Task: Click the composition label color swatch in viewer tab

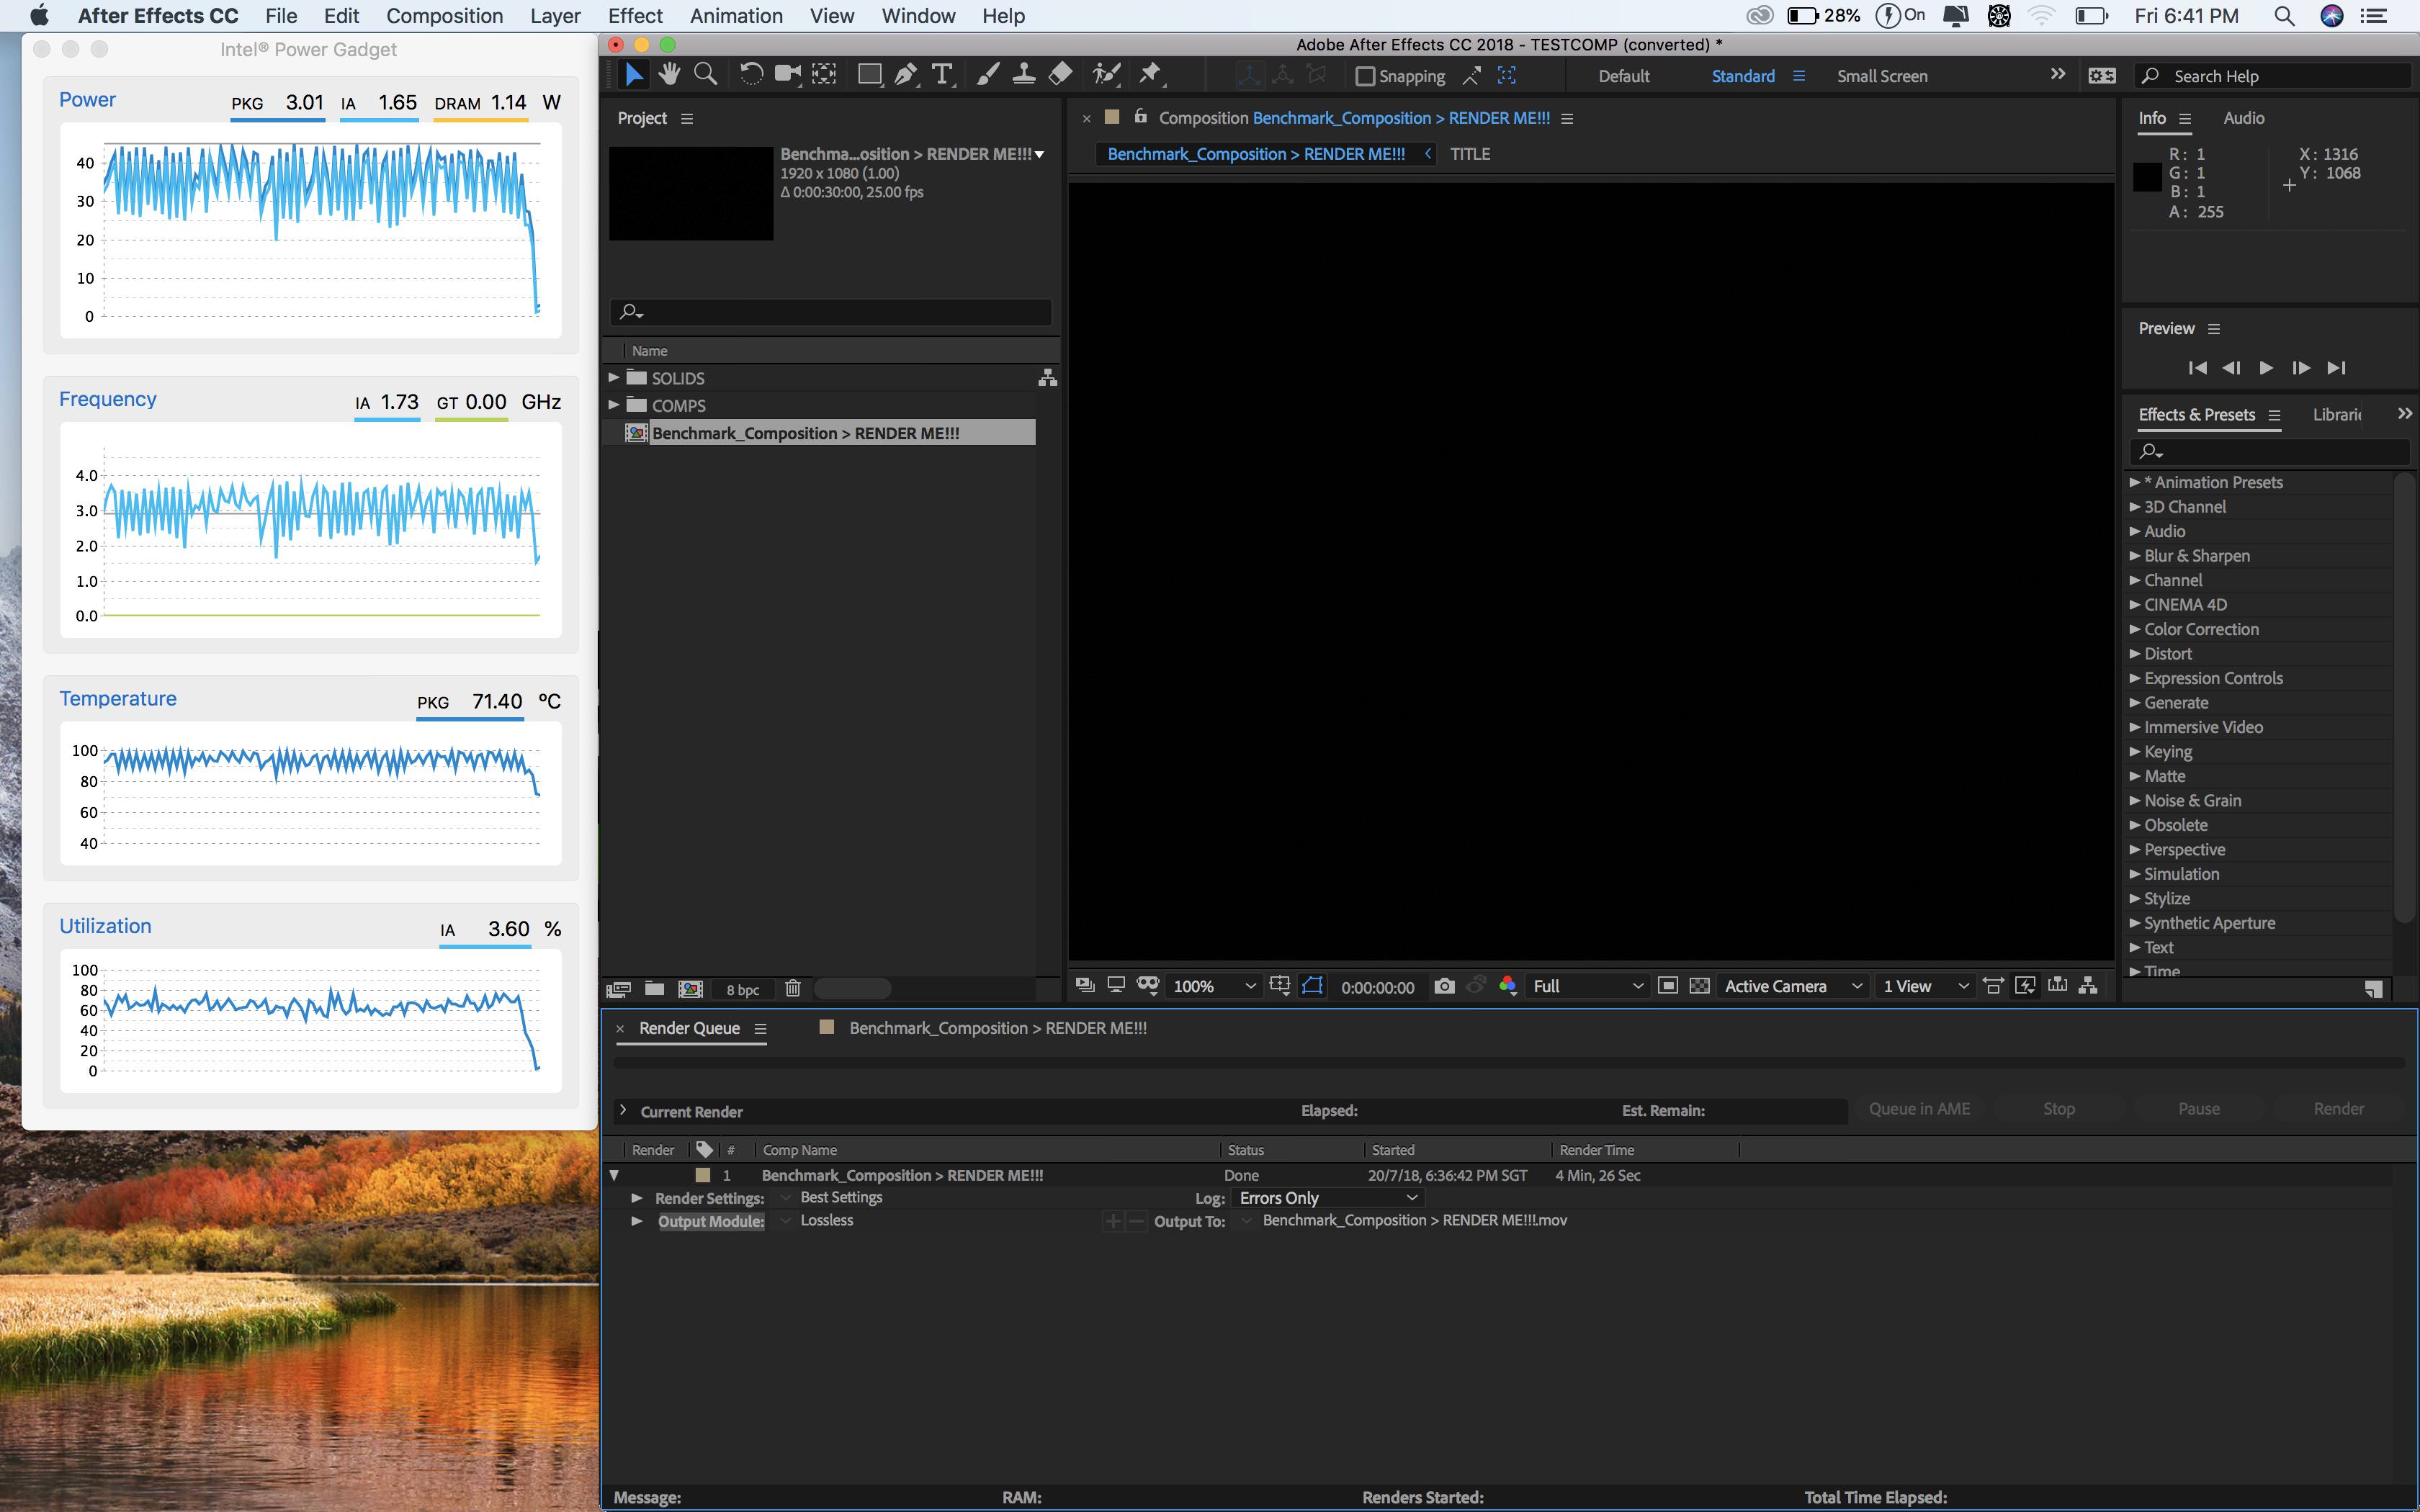Action: pyautogui.click(x=1111, y=117)
